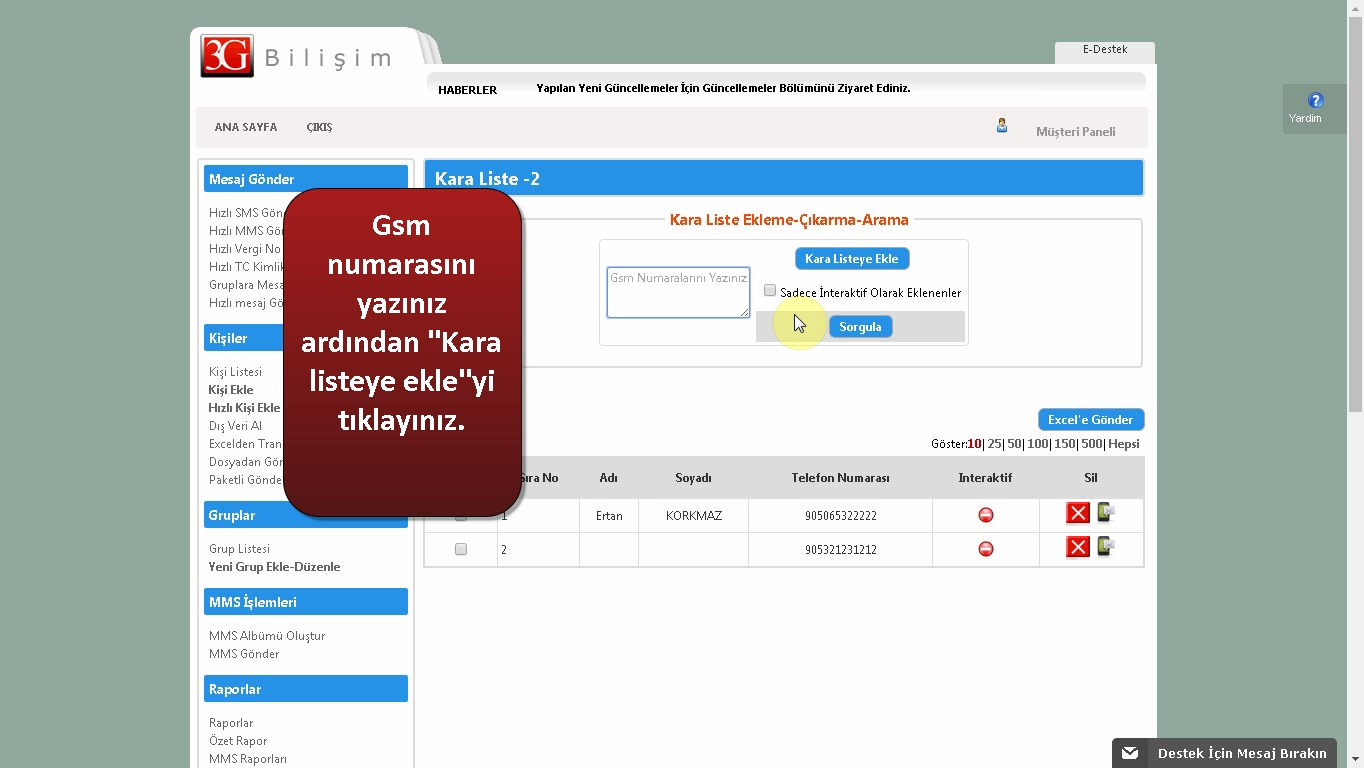Click the user icon beside Müşteri Paneli
This screenshot has height=768, width=1364.
(1001, 126)
